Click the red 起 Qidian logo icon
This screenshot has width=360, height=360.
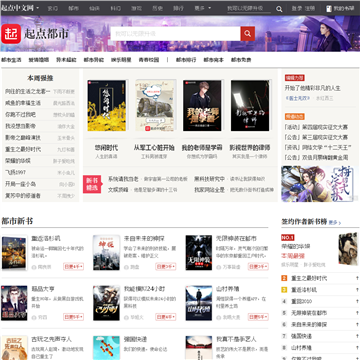(x=11, y=34)
